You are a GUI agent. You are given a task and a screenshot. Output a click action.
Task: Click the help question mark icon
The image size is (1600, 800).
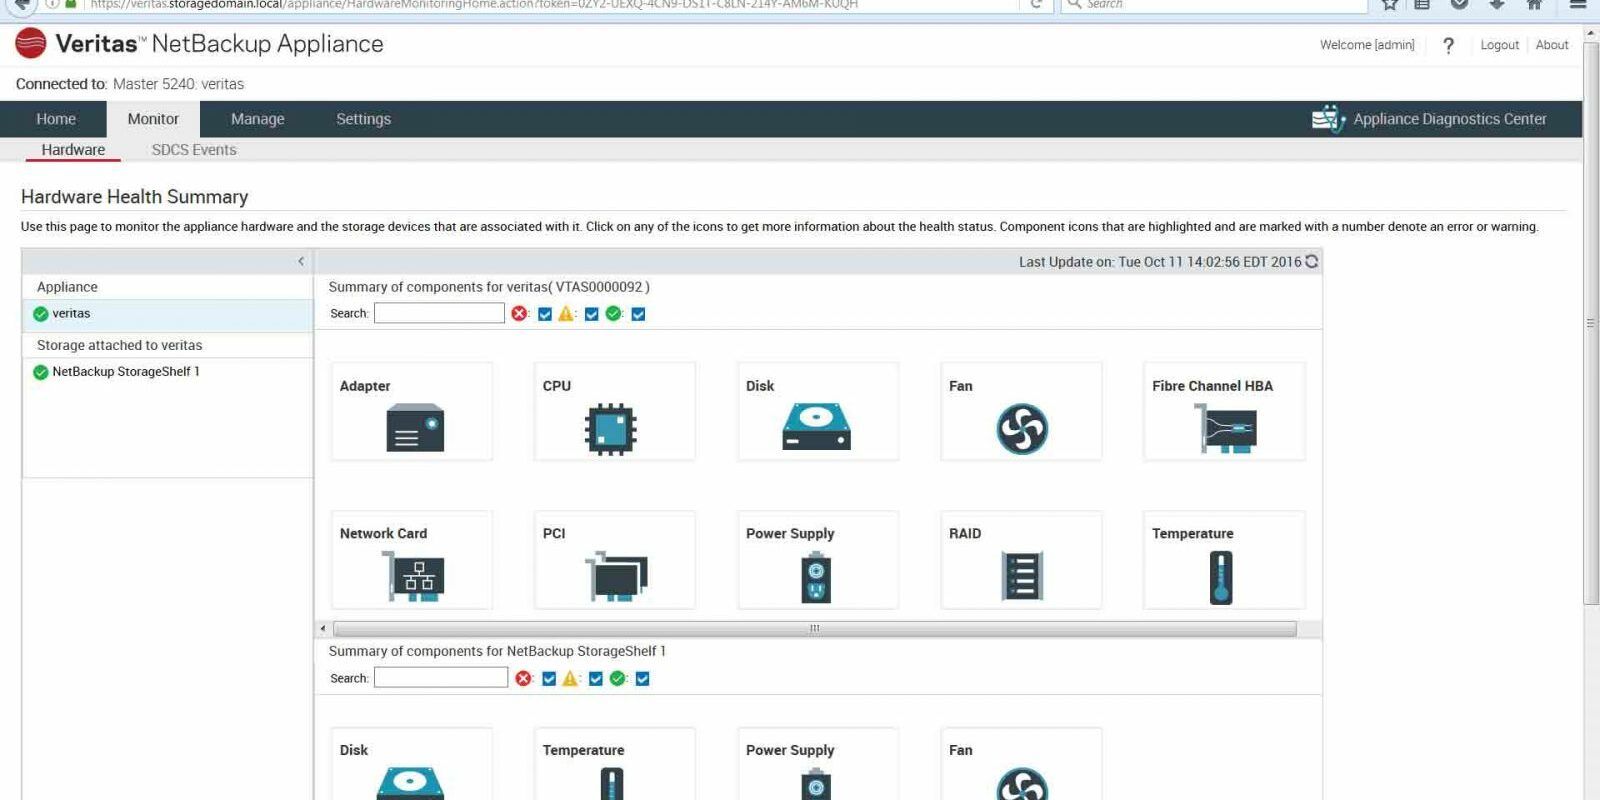tap(1448, 45)
